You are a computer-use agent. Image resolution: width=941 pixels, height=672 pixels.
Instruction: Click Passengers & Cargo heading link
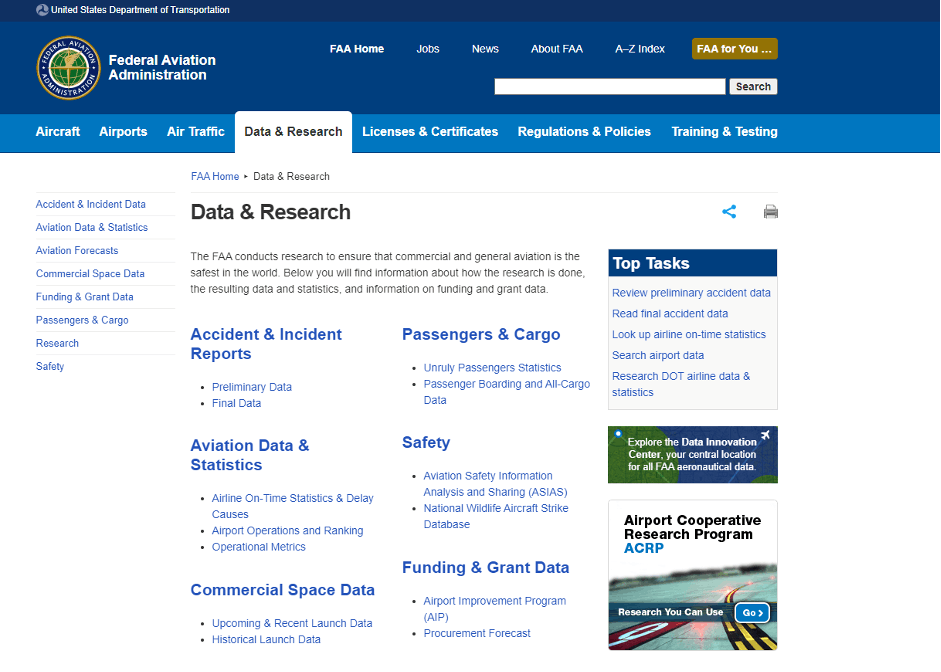pos(481,334)
